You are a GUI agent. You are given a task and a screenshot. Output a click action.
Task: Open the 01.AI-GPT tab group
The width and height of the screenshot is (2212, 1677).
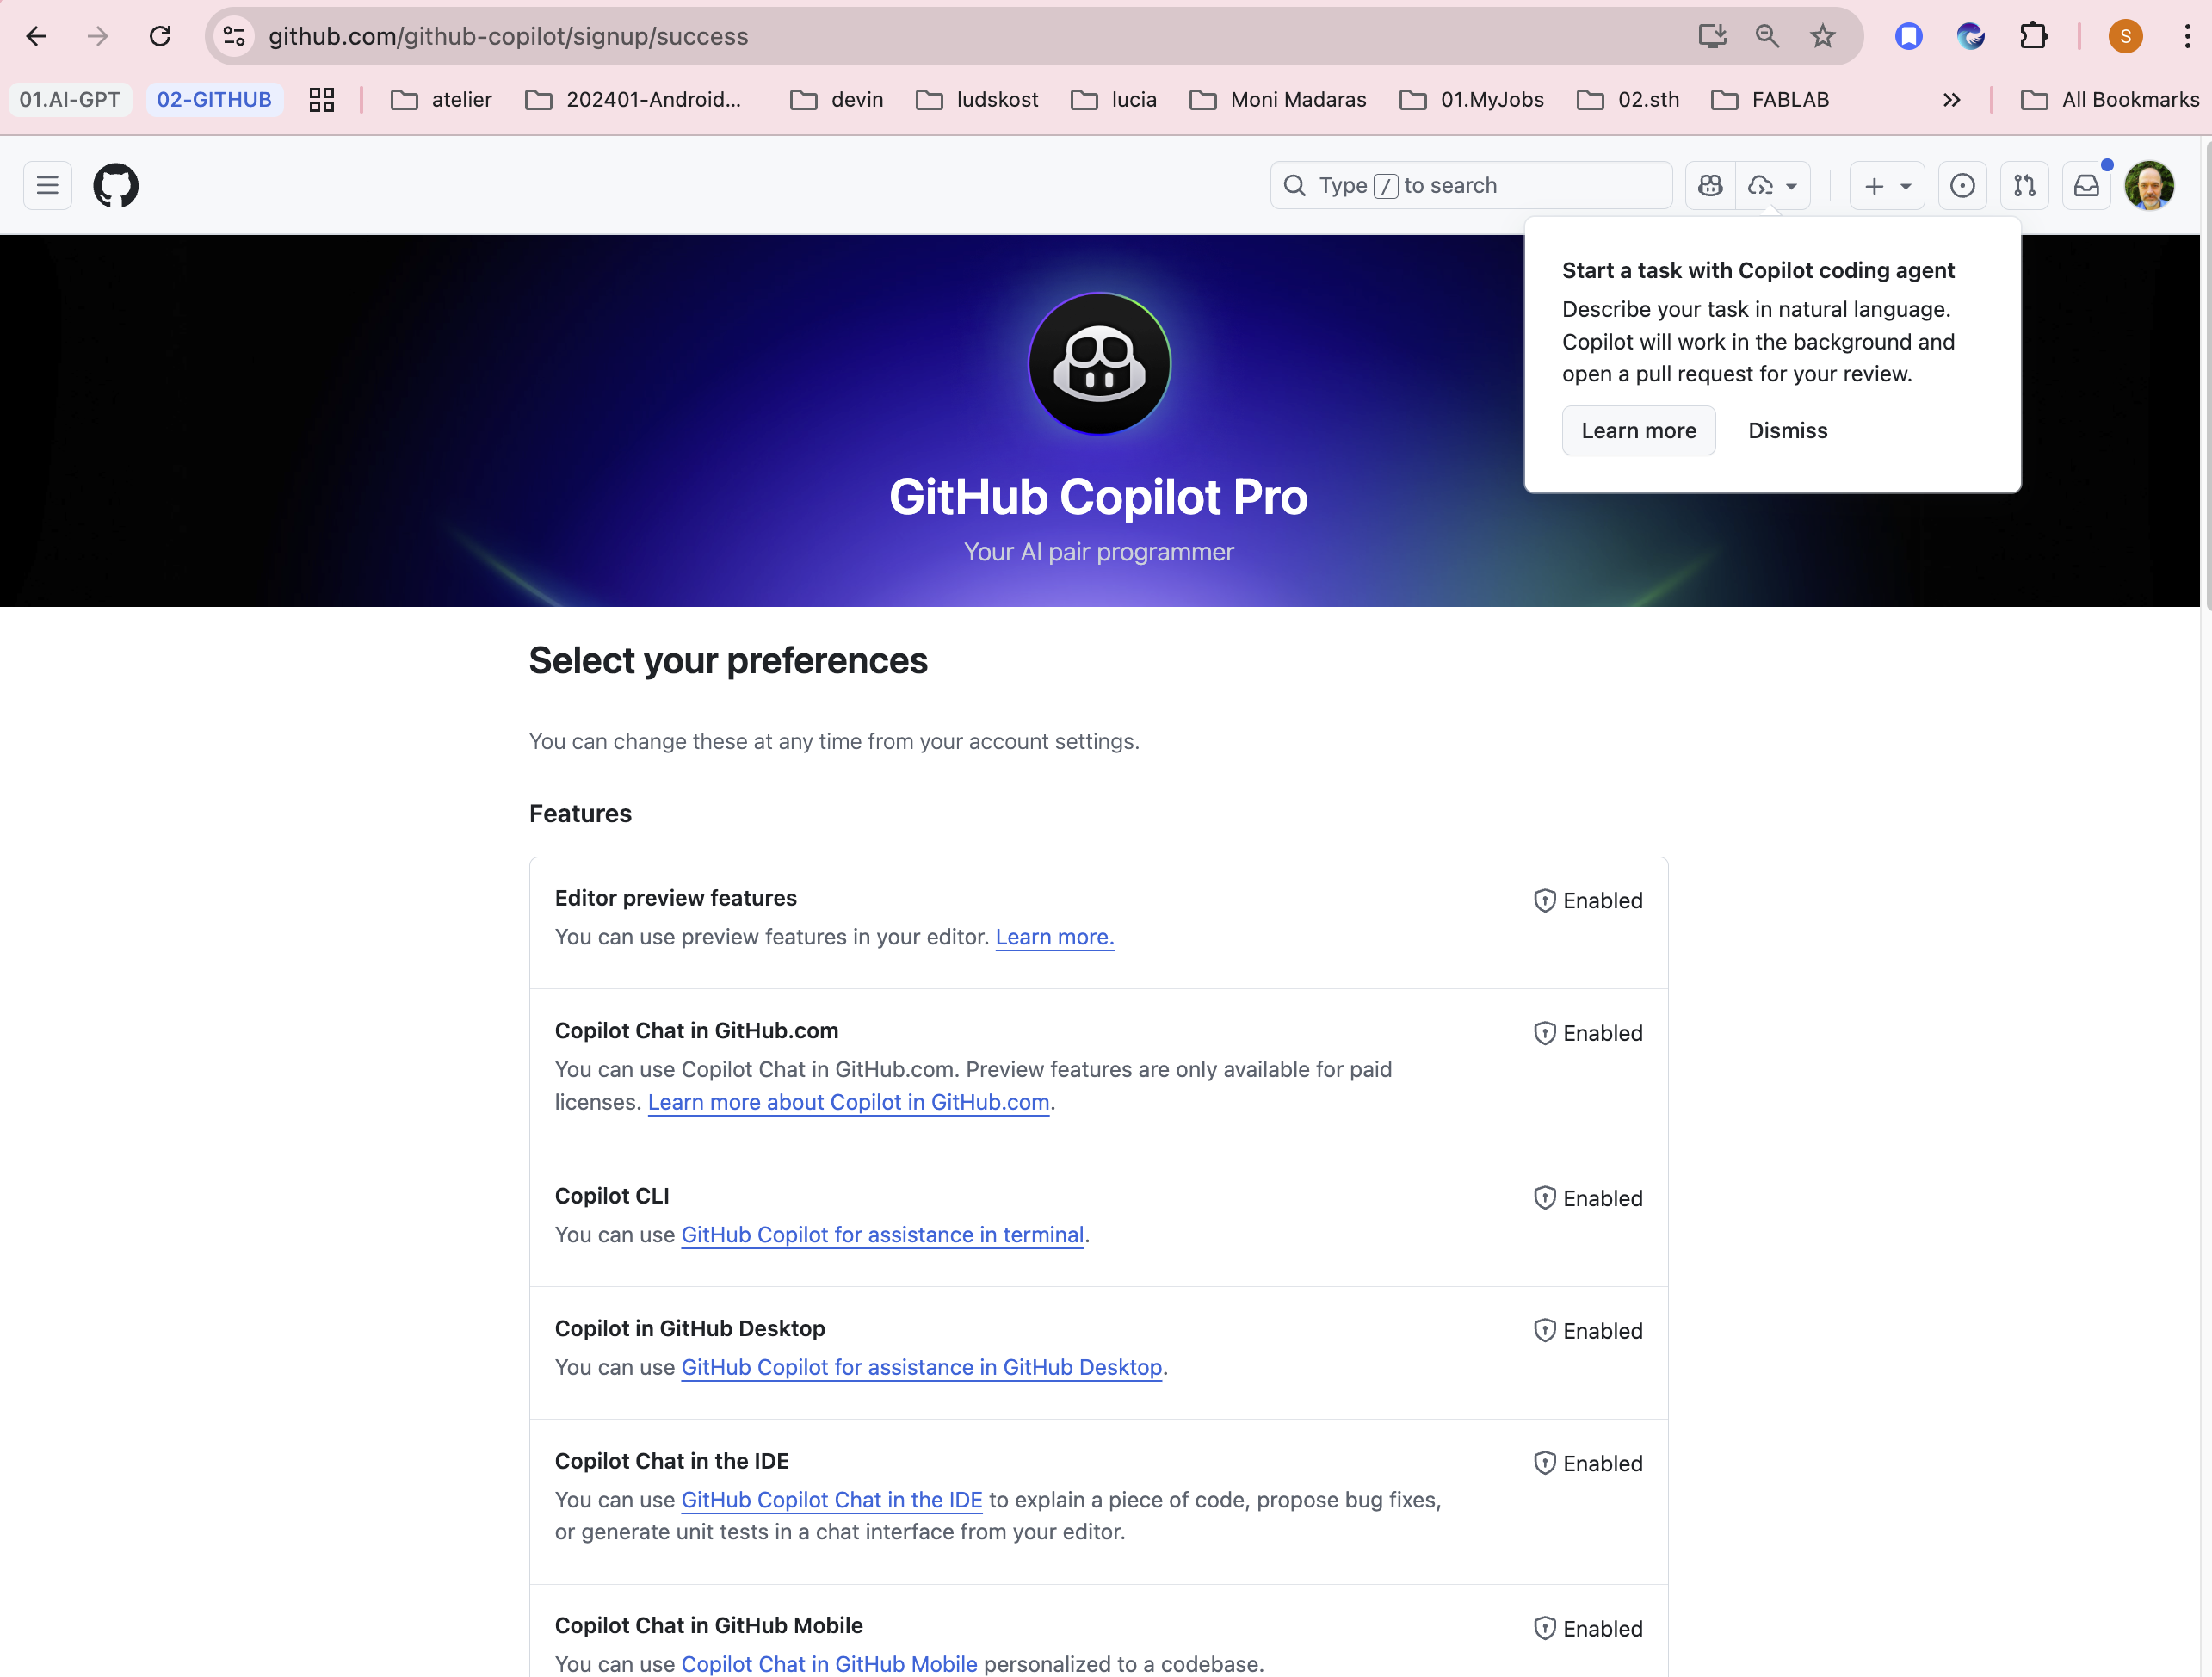coord(70,100)
